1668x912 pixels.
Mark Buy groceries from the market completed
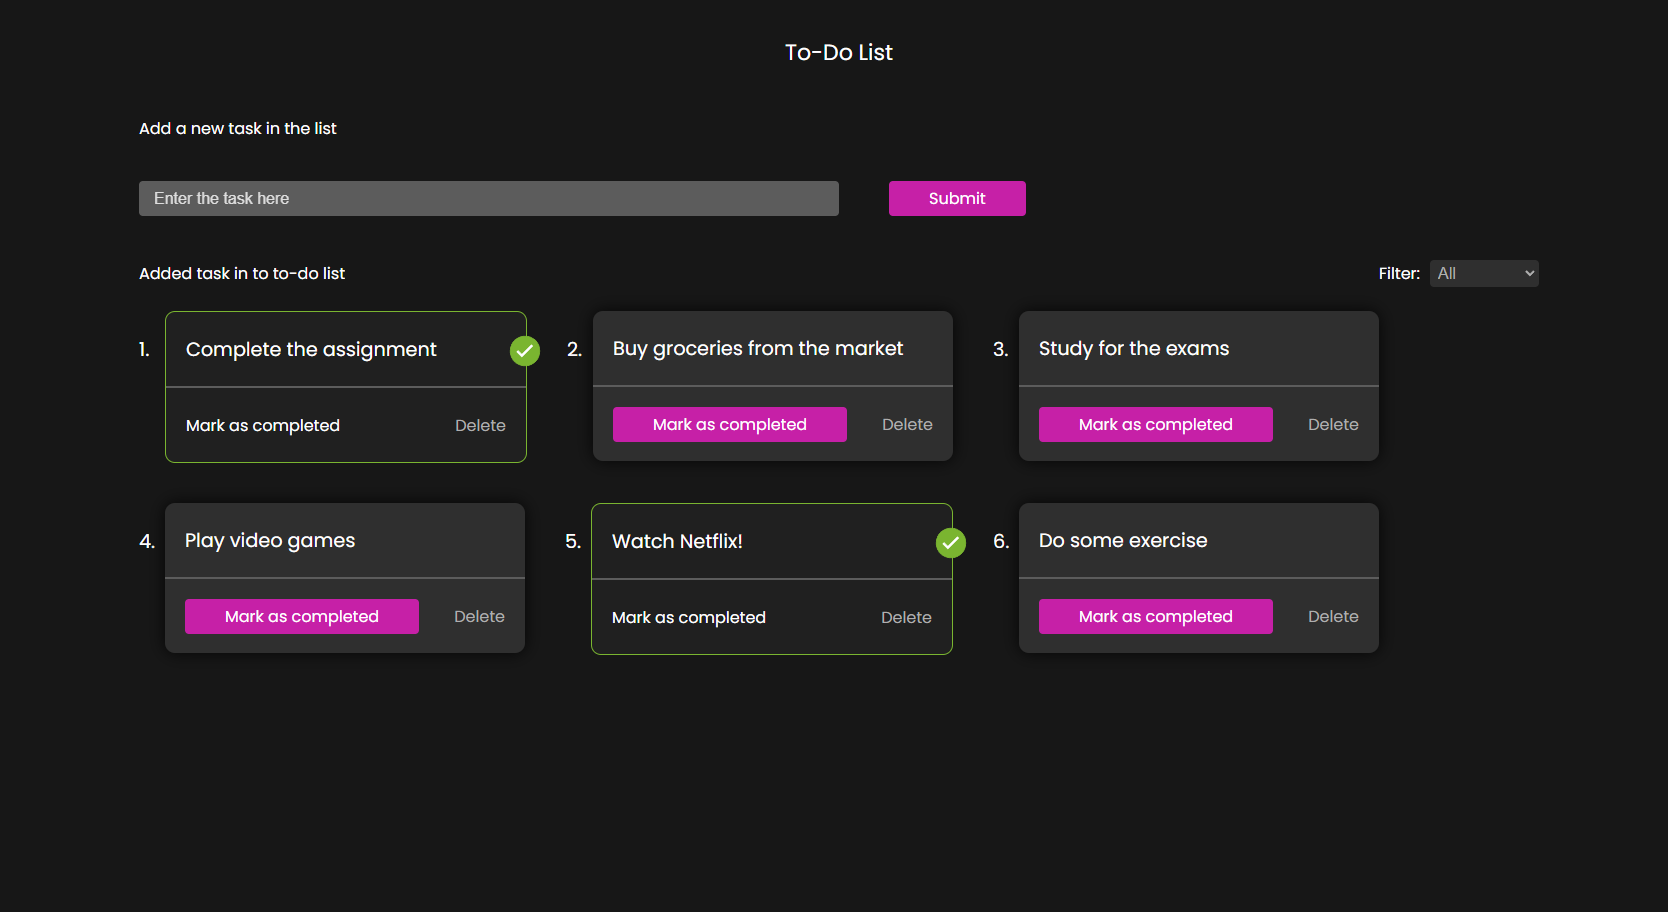click(x=730, y=424)
